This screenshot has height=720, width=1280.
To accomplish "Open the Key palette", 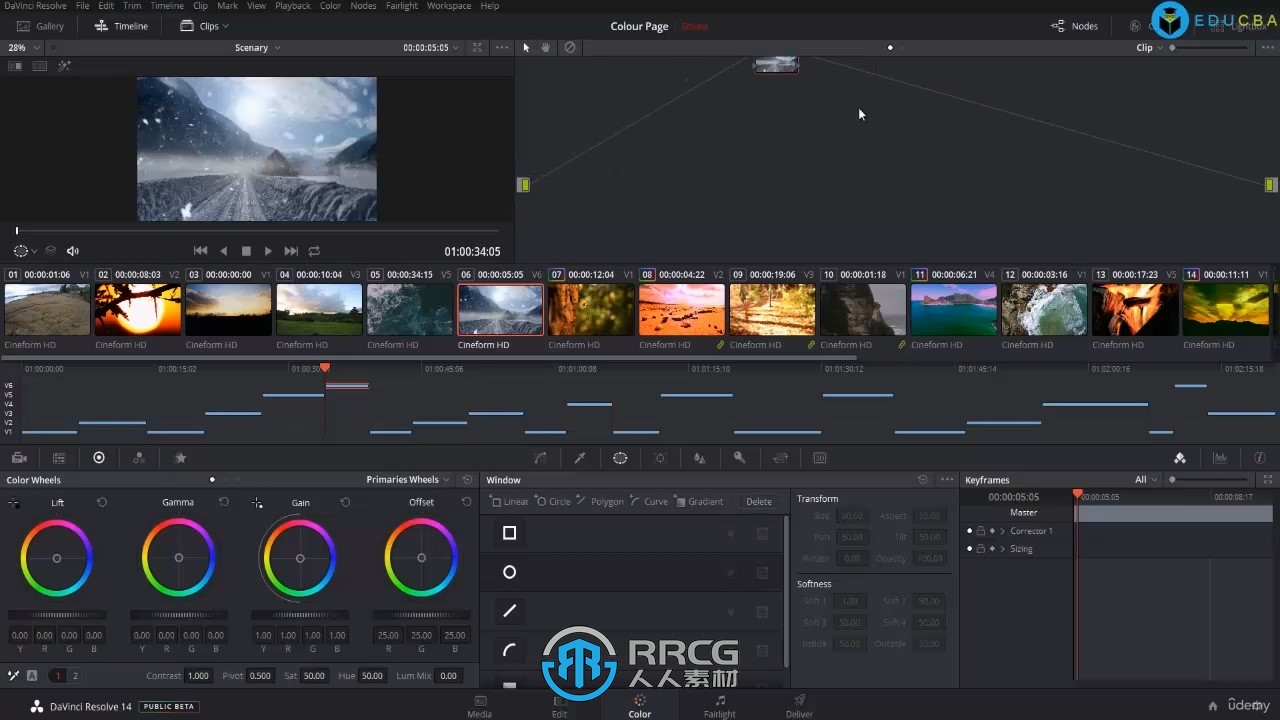I will coord(740,458).
